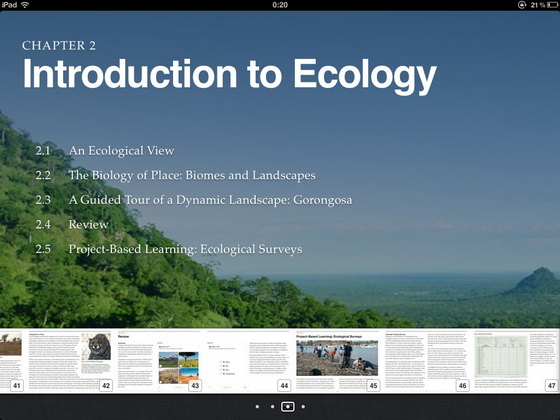Open section 2.2 Biomes and Landscapes
Screen dimensions: 560x420
175,175
